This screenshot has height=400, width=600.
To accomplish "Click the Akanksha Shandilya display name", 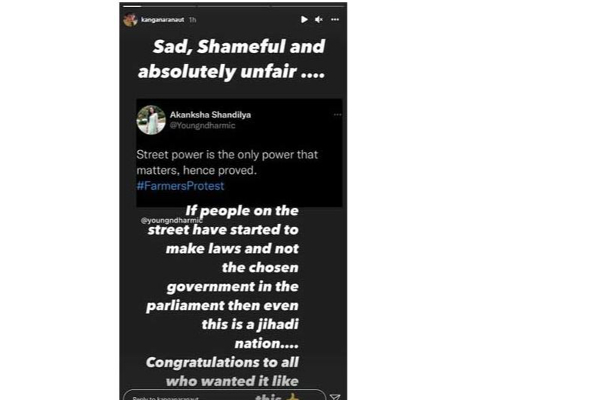I will pyautogui.click(x=212, y=115).
